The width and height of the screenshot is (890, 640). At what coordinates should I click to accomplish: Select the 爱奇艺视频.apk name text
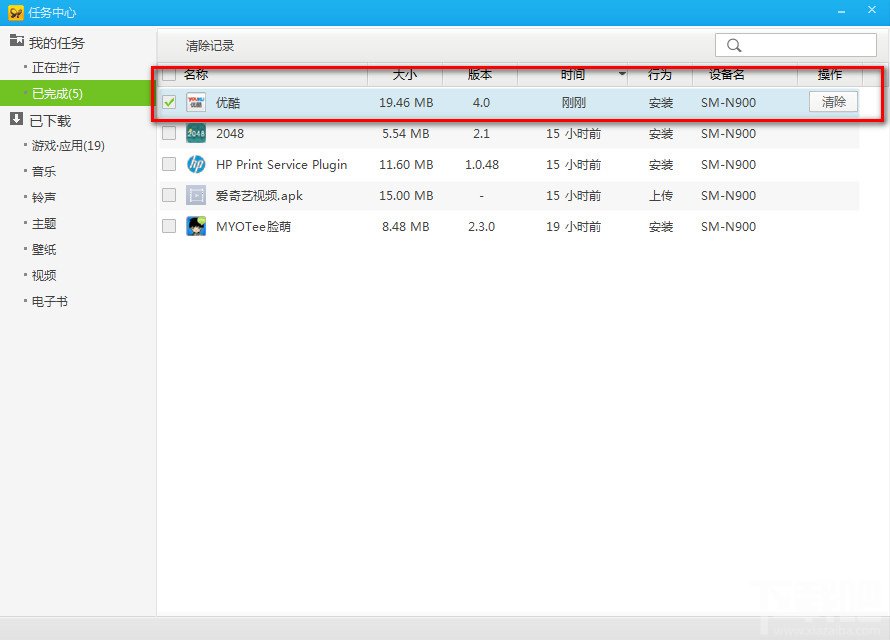[259, 196]
